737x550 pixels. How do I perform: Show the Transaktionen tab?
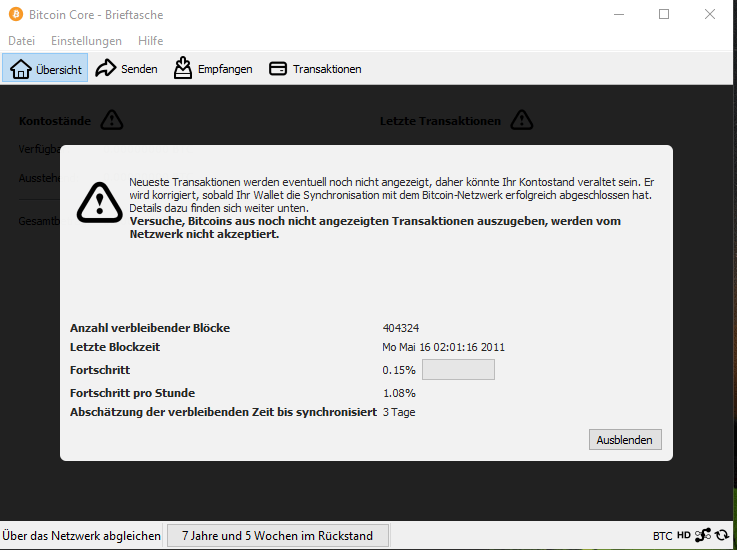tap(315, 69)
